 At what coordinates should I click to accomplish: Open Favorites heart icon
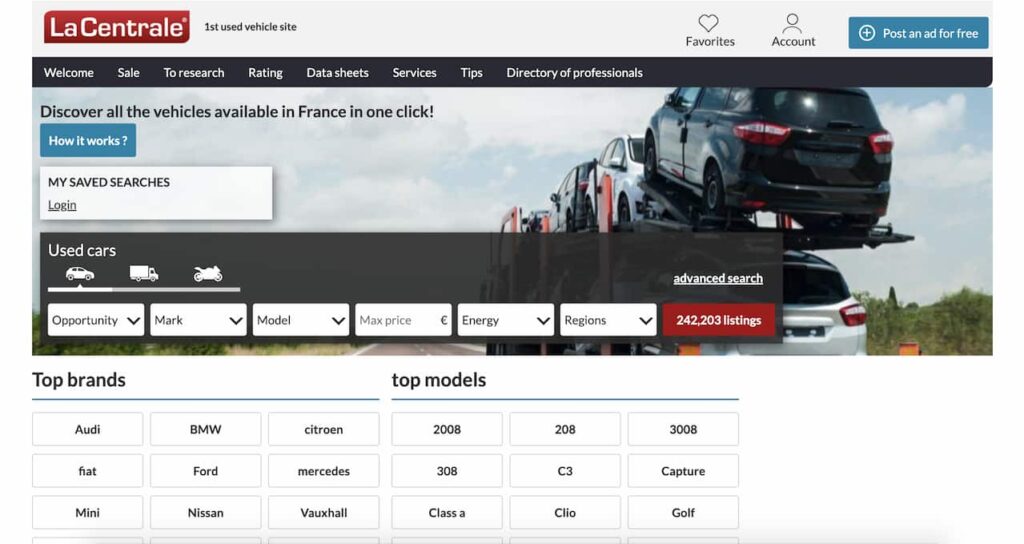(x=709, y=23)
